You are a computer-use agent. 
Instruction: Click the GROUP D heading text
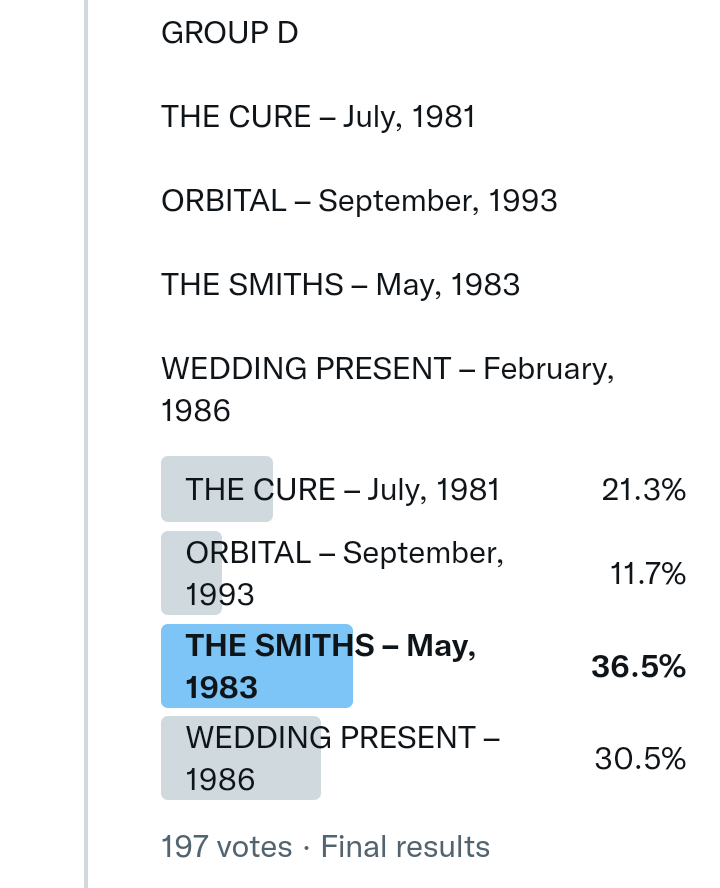pyautogui.click(x=229, y=34)
